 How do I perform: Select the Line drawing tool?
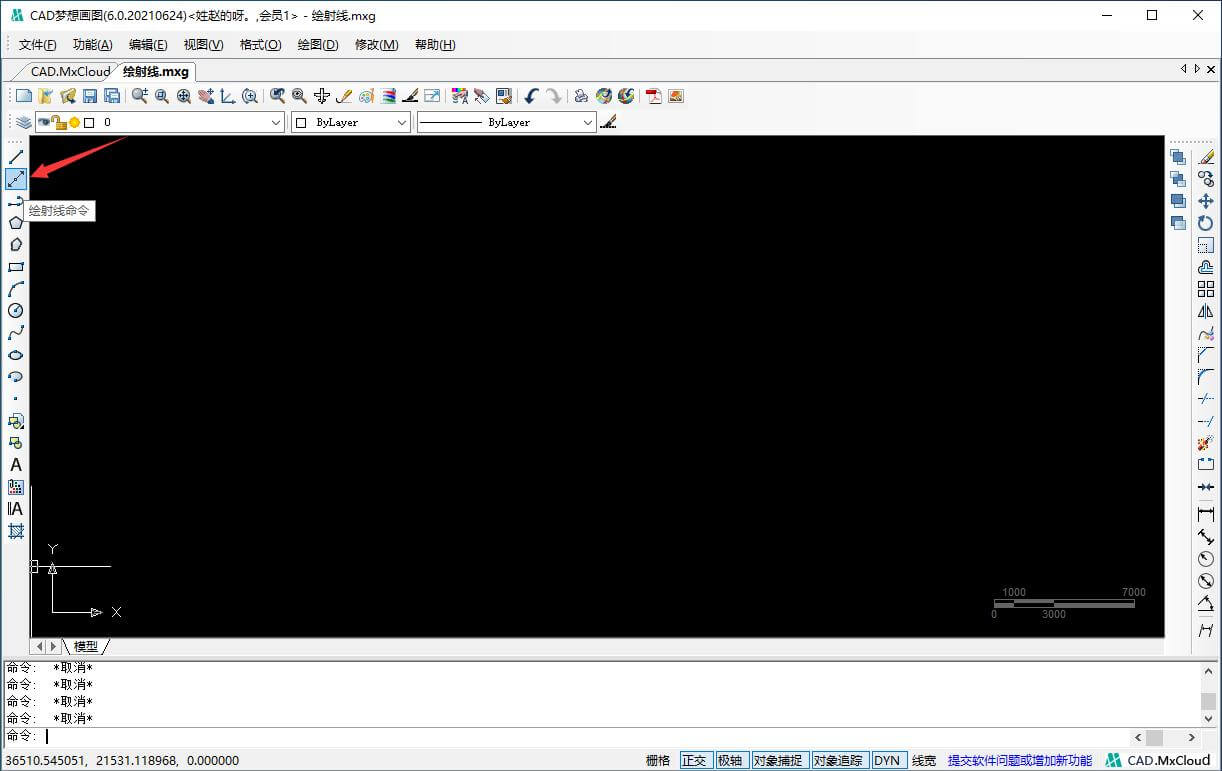(x=16, y=157)
